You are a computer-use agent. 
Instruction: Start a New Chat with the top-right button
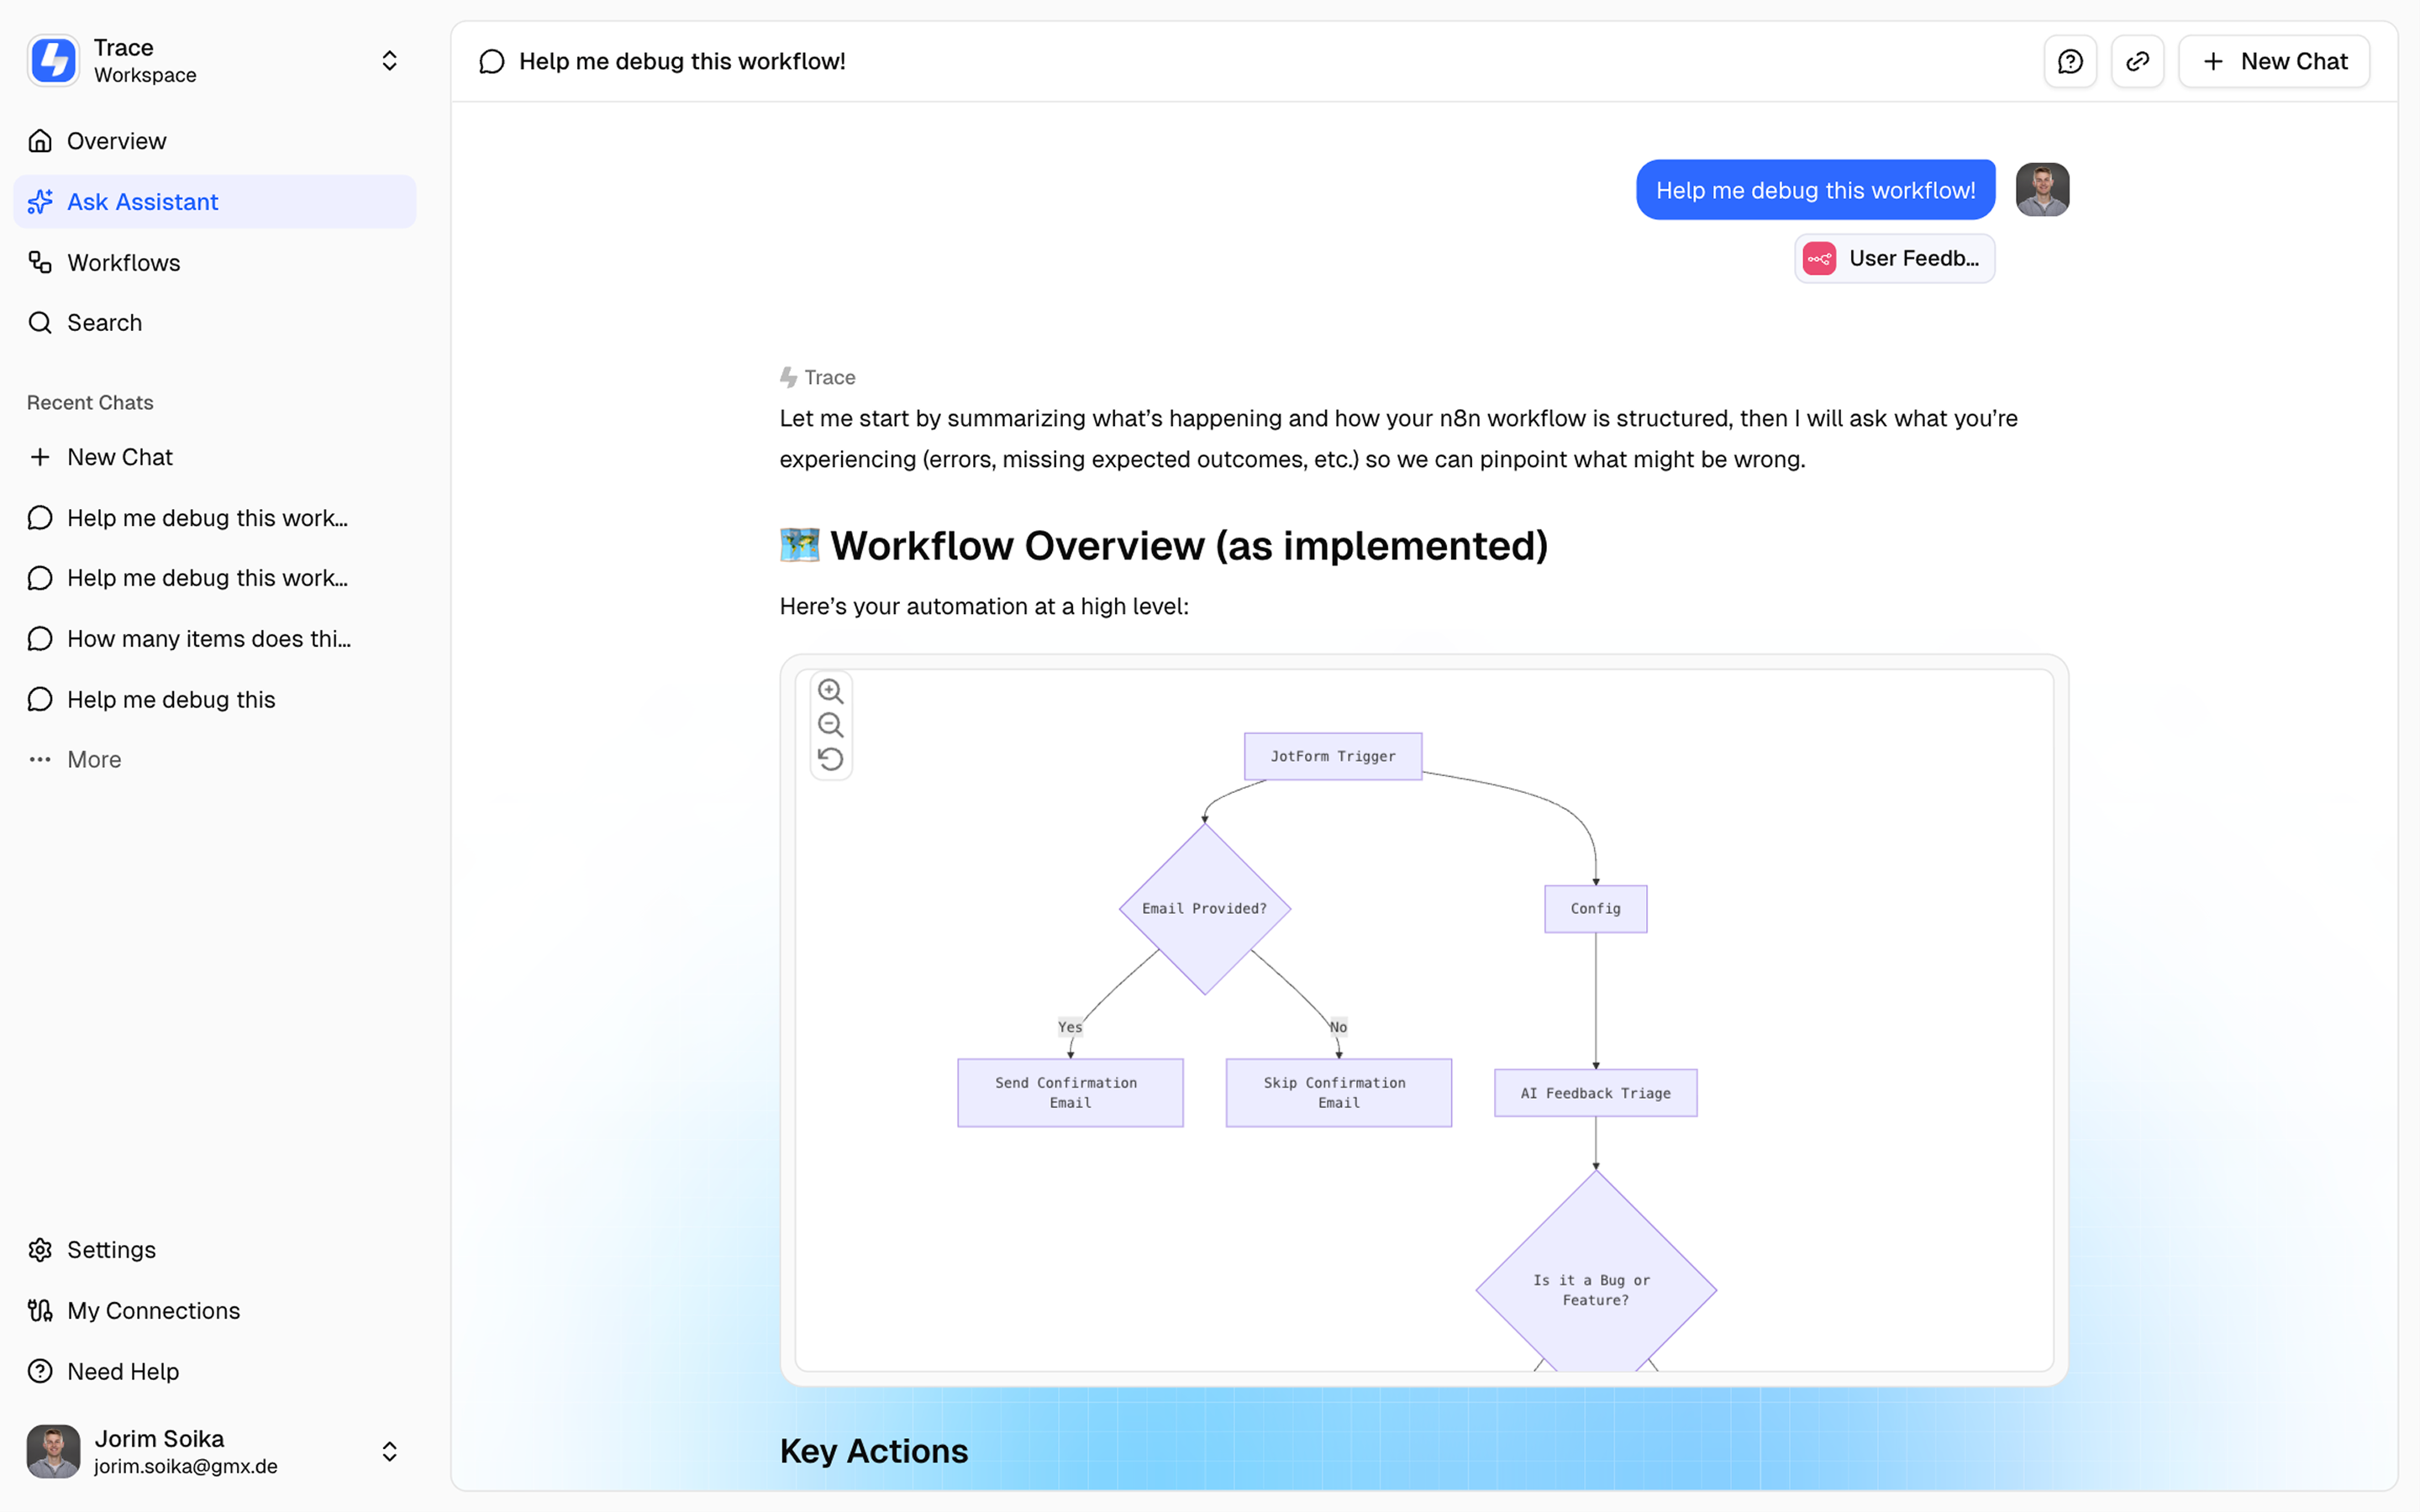(2274, 61)
